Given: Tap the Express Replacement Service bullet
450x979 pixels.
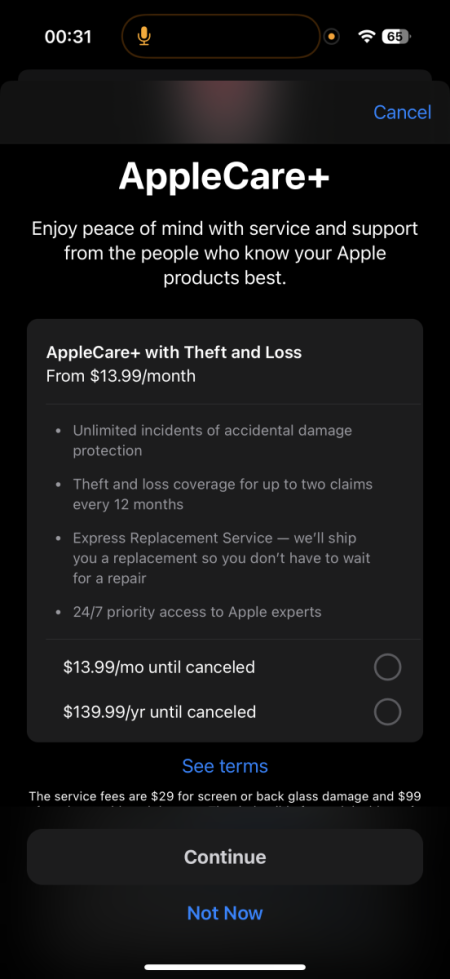Looking at the screenshot, I should point(222,558).
